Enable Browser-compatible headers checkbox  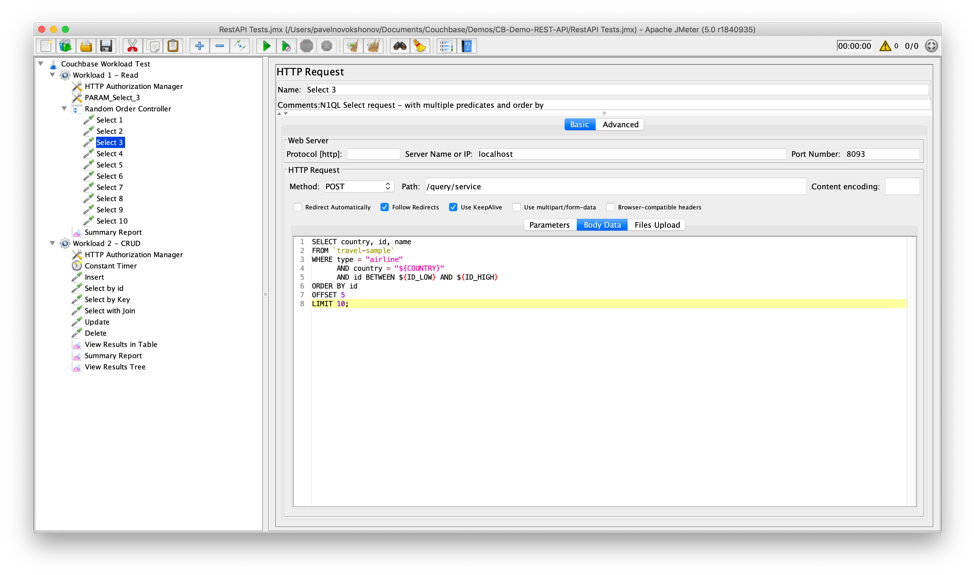(610, 207)
